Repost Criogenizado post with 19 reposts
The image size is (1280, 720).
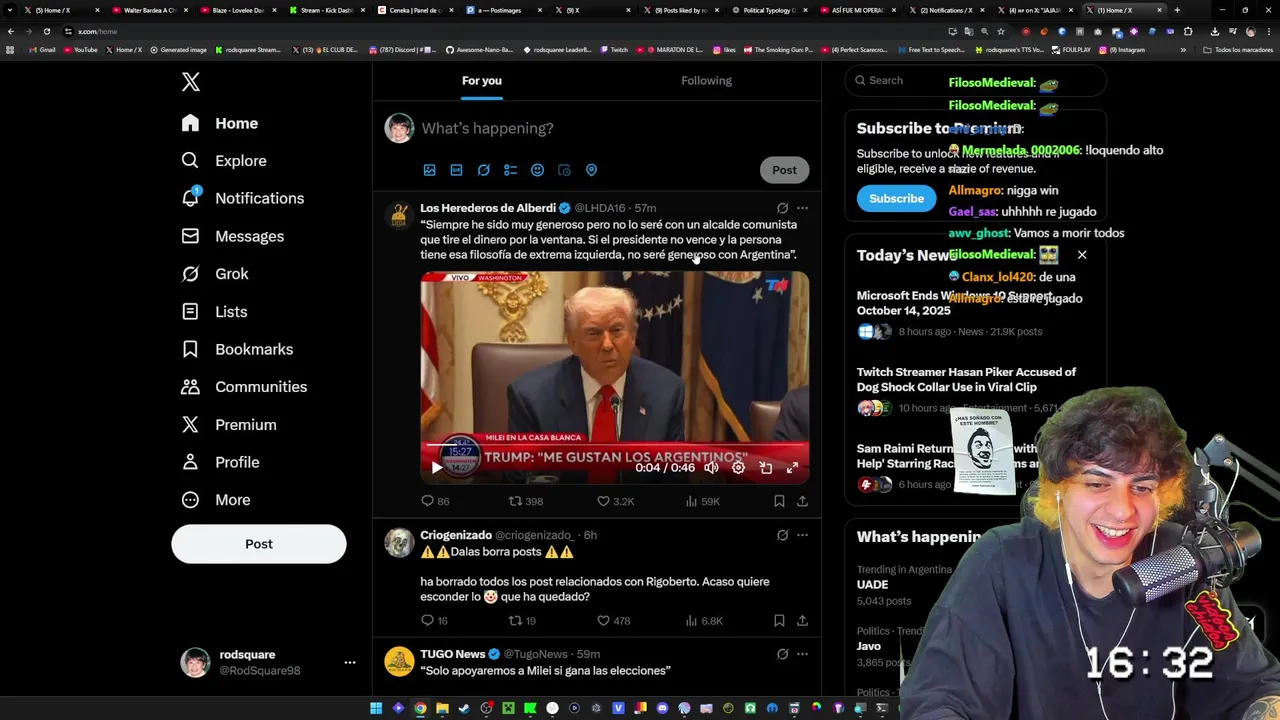(523, 621)
